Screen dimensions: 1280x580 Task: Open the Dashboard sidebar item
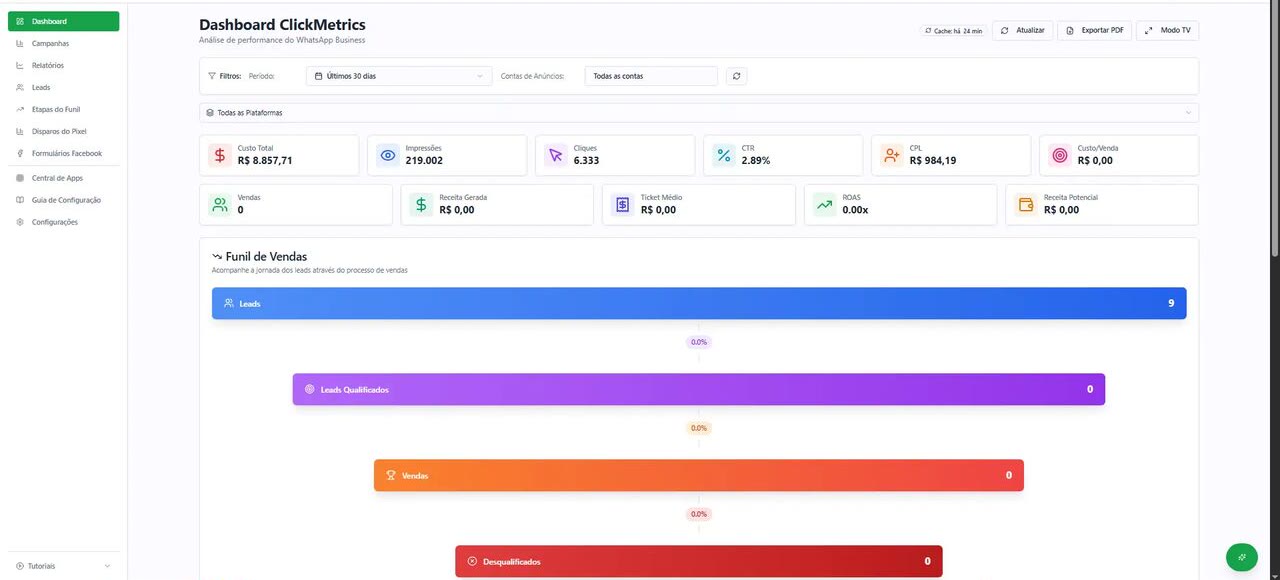click(63, 21)
